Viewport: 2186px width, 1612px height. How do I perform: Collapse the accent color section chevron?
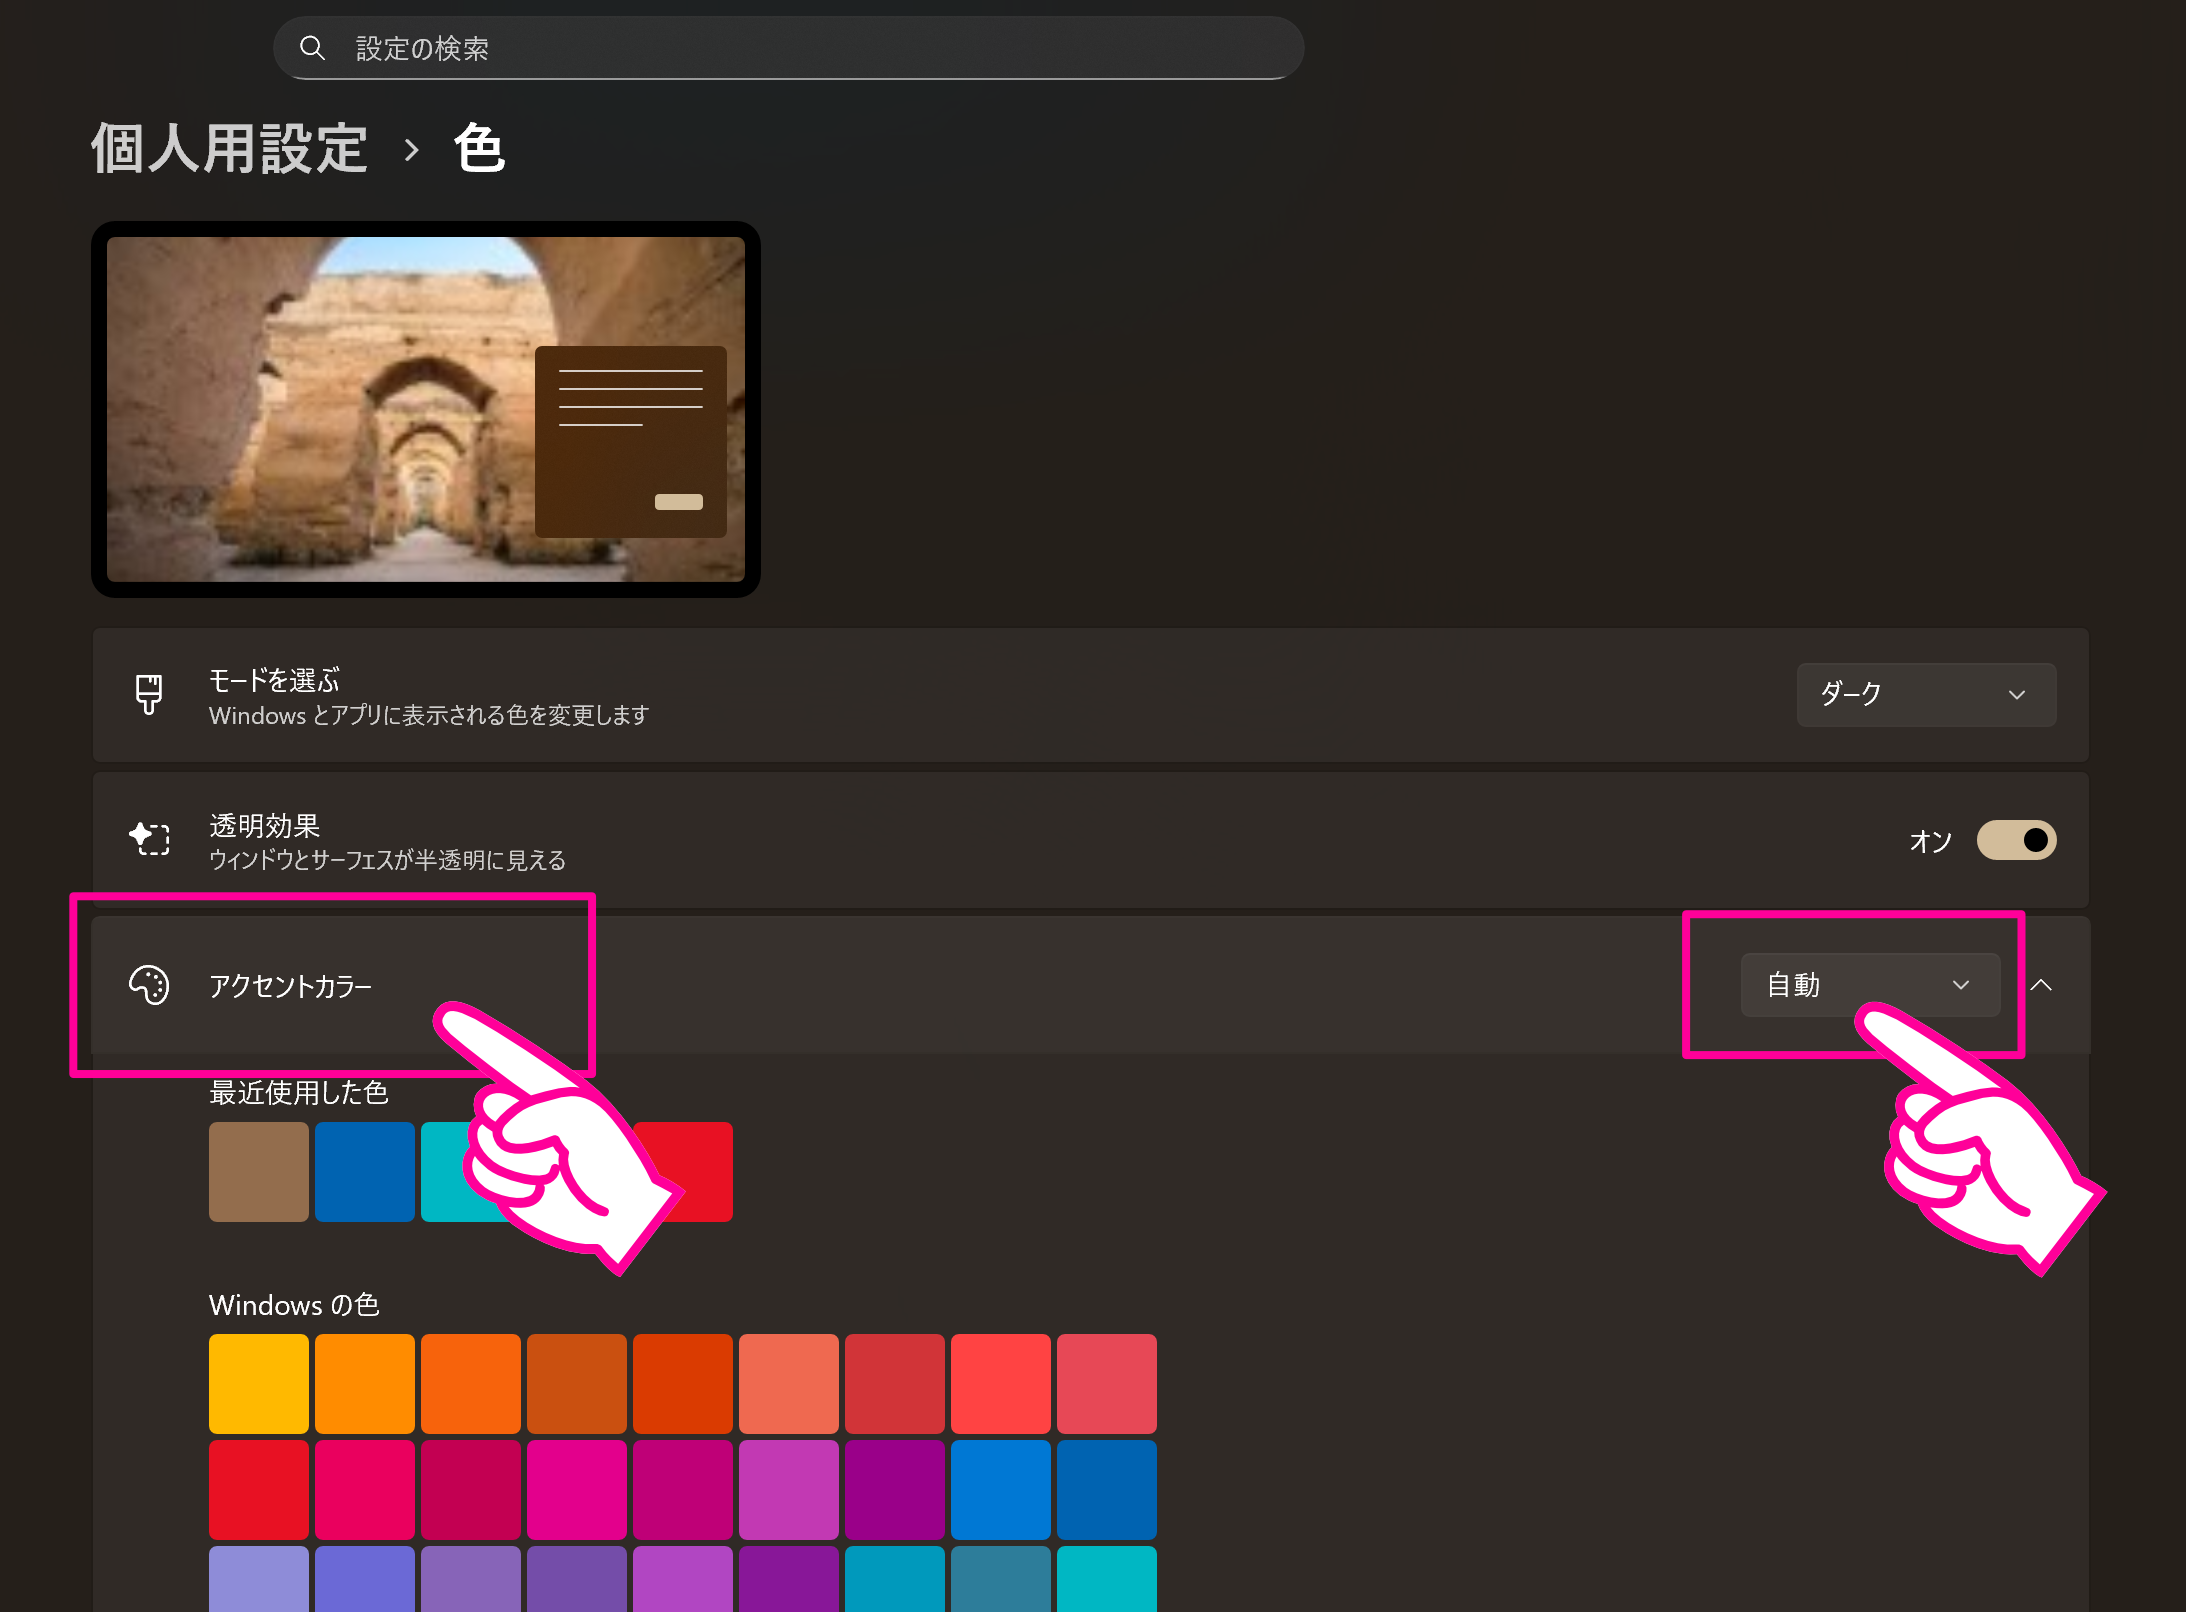pyautogui.click(x=2041, y=985)
